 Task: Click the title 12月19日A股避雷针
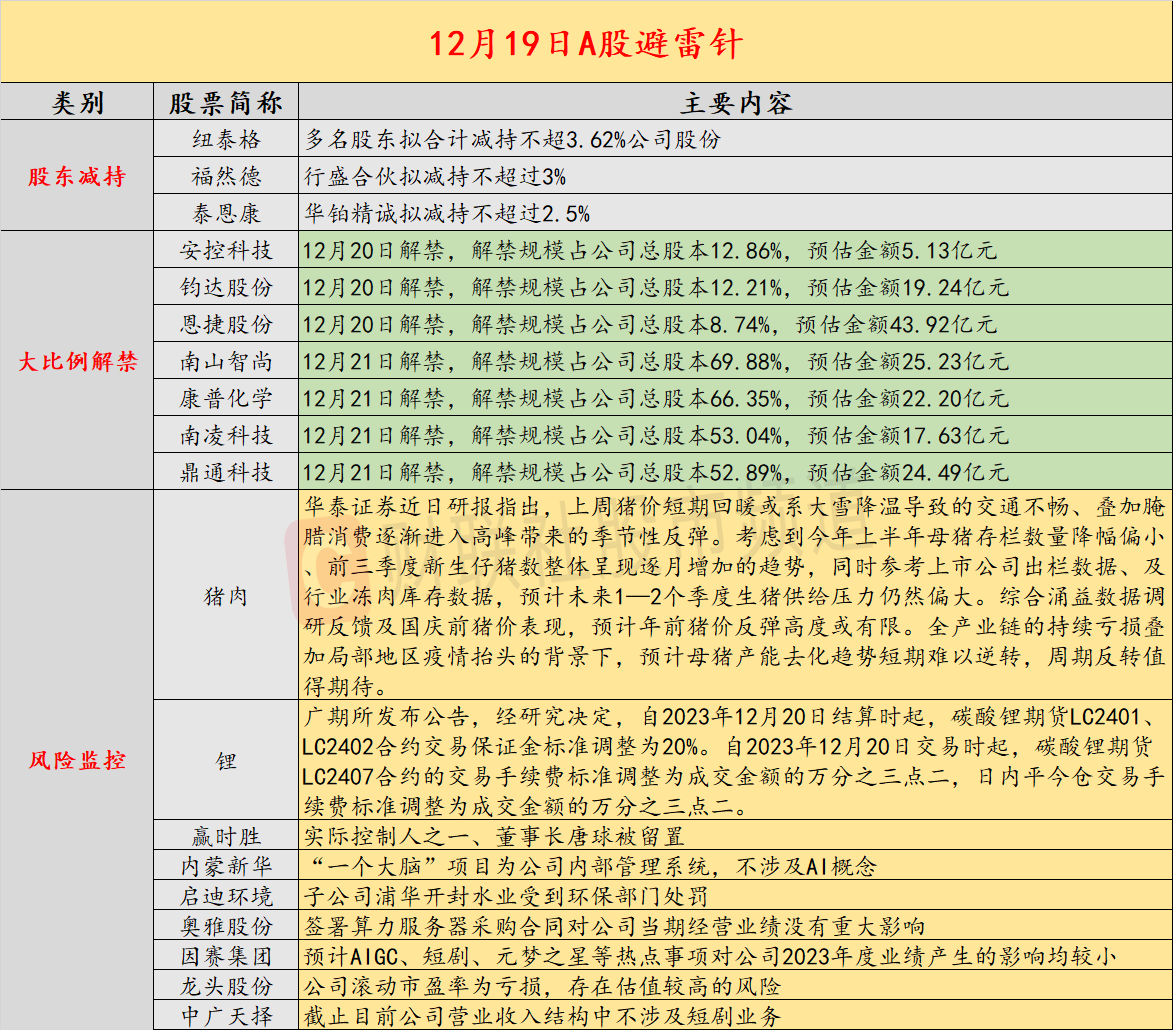pyautogui.click(x=586, y=43)
